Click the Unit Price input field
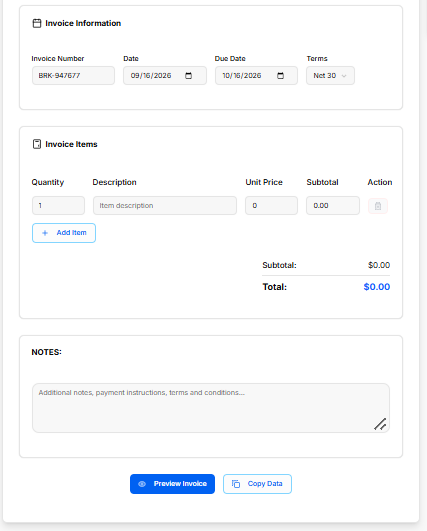Viewport: 427px width, 531px height. pyautogui.click(x=272, y=206)
